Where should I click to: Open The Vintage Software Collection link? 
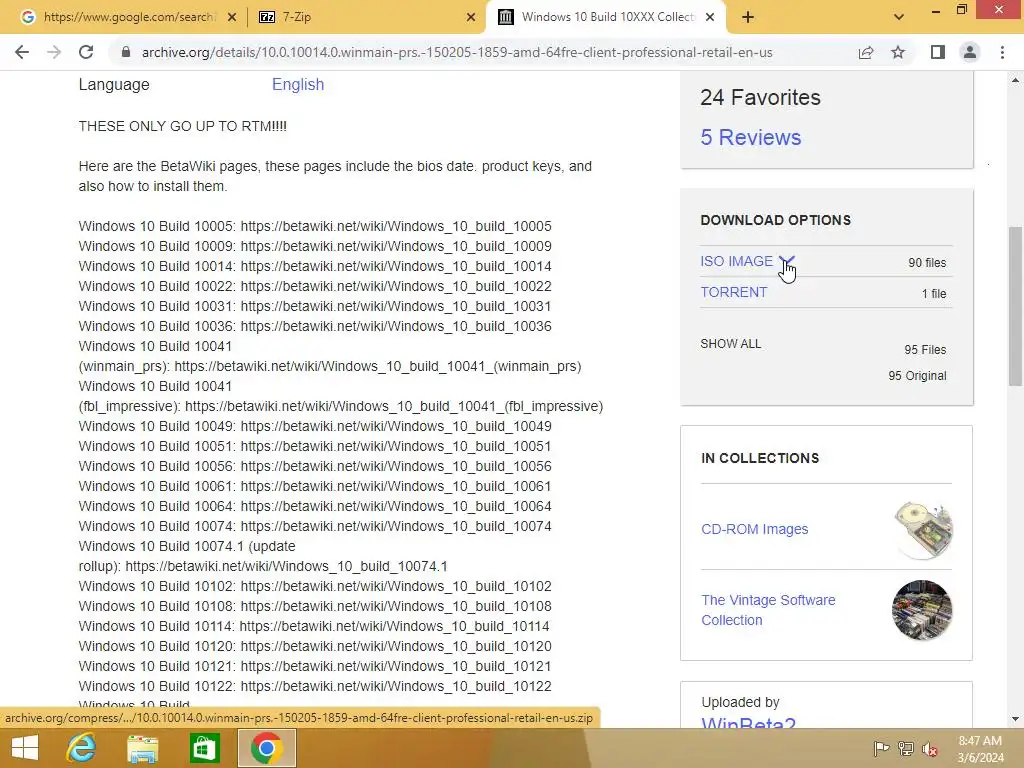click(x=768, y=610)
